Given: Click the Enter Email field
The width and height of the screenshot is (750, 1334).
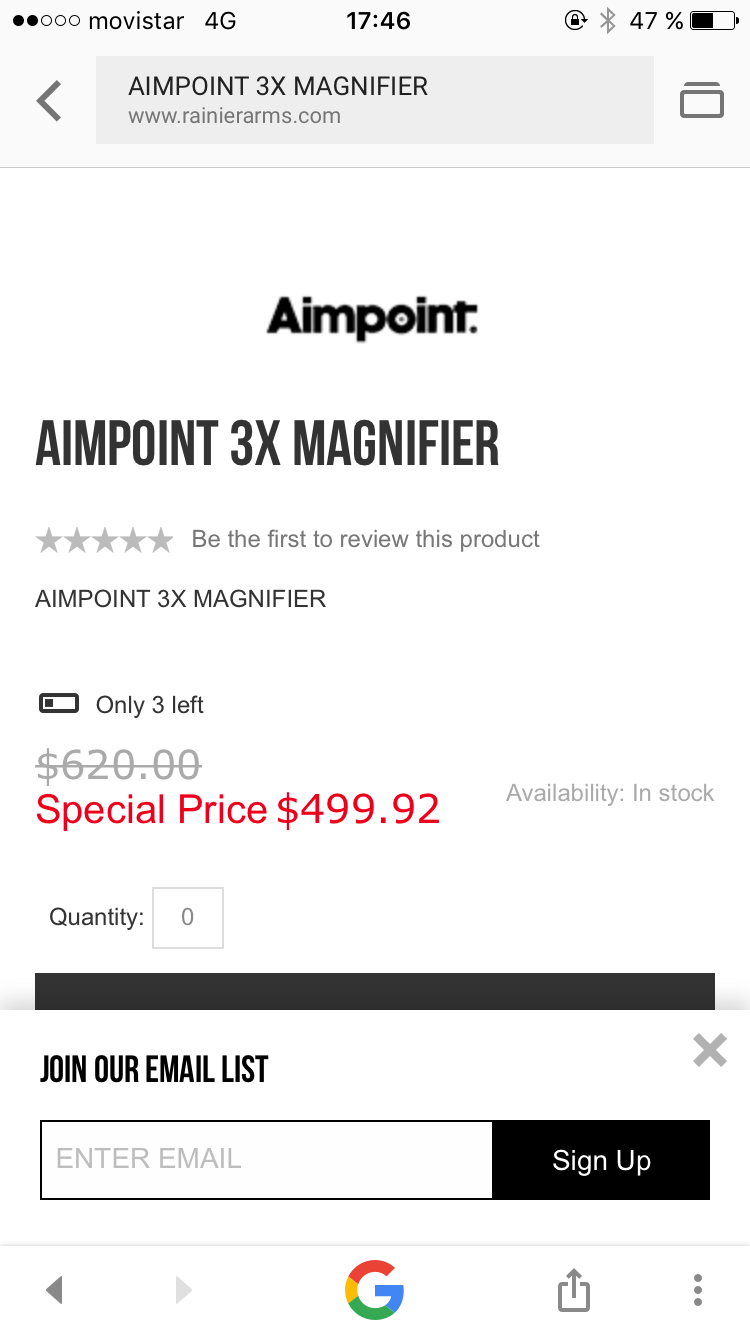Looking at the screenshot, I should [266, 1159].
